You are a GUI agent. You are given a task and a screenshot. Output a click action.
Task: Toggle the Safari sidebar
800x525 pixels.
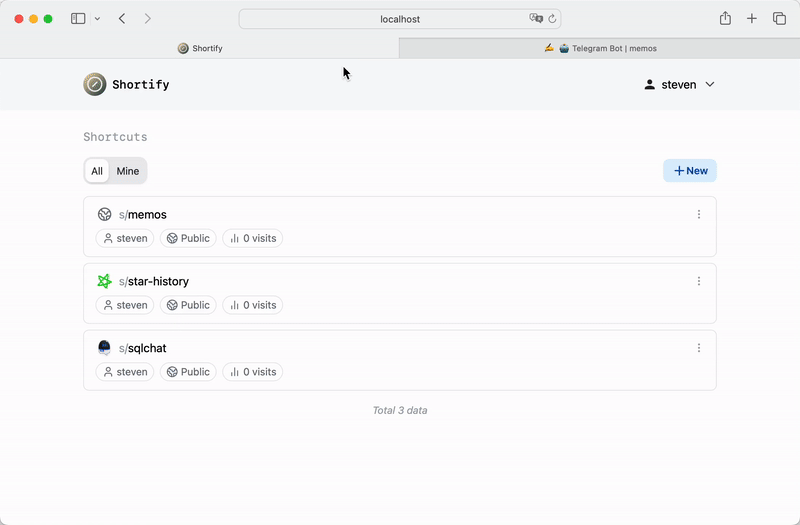point(78,19)
